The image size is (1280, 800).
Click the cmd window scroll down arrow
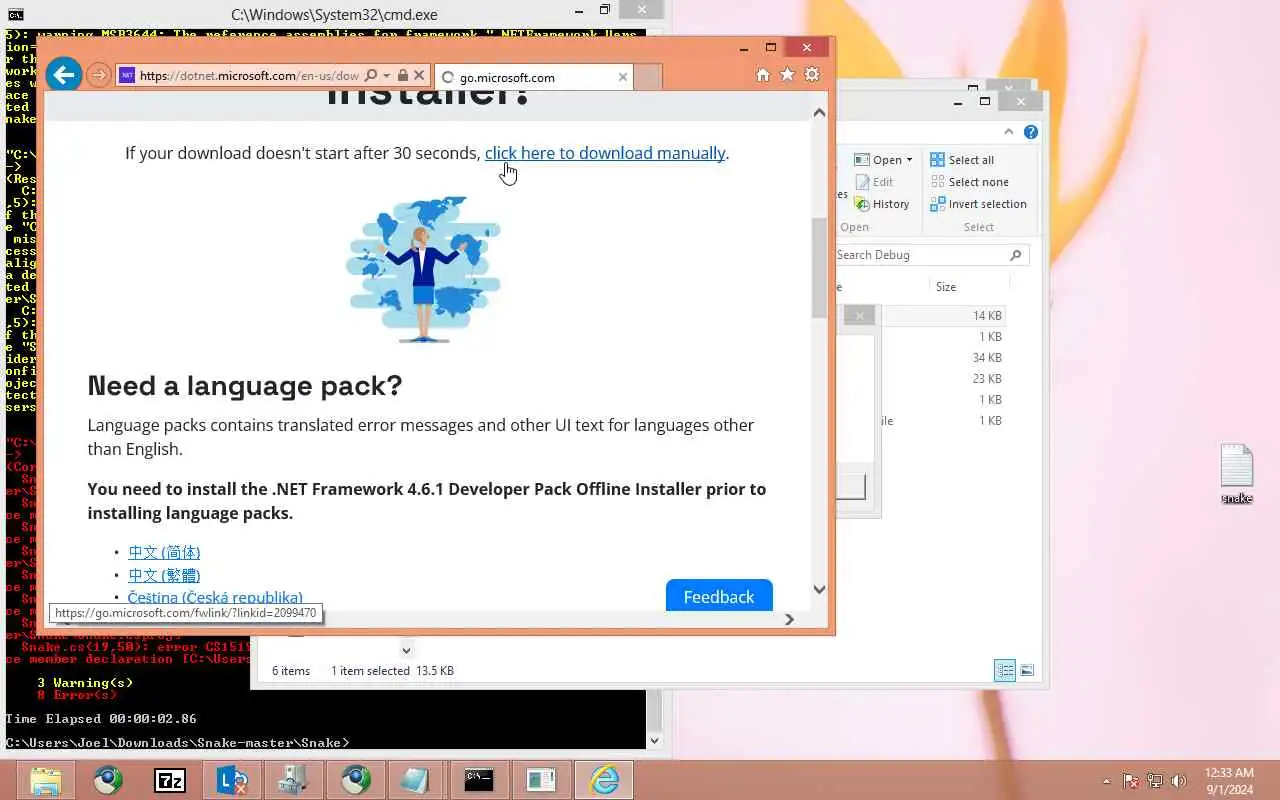(655, 741)
